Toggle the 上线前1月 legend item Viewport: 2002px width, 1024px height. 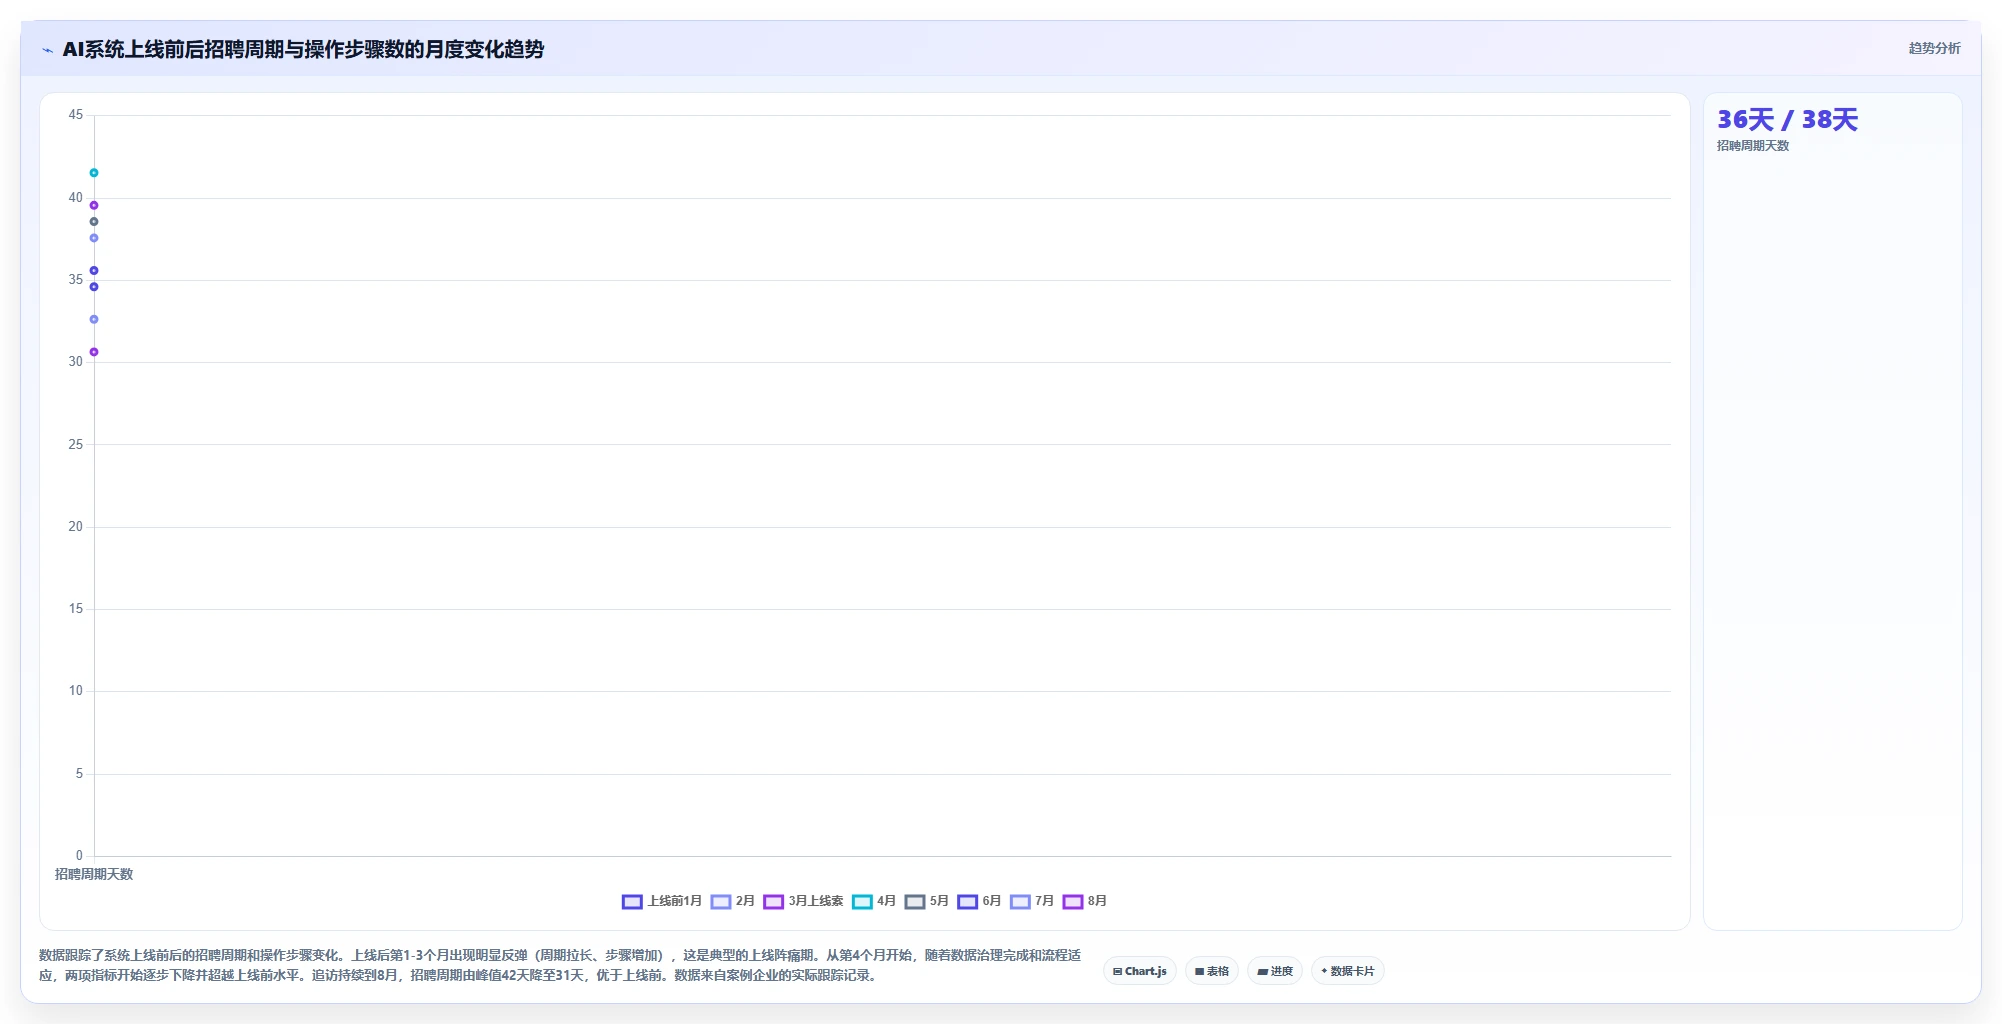662,901
